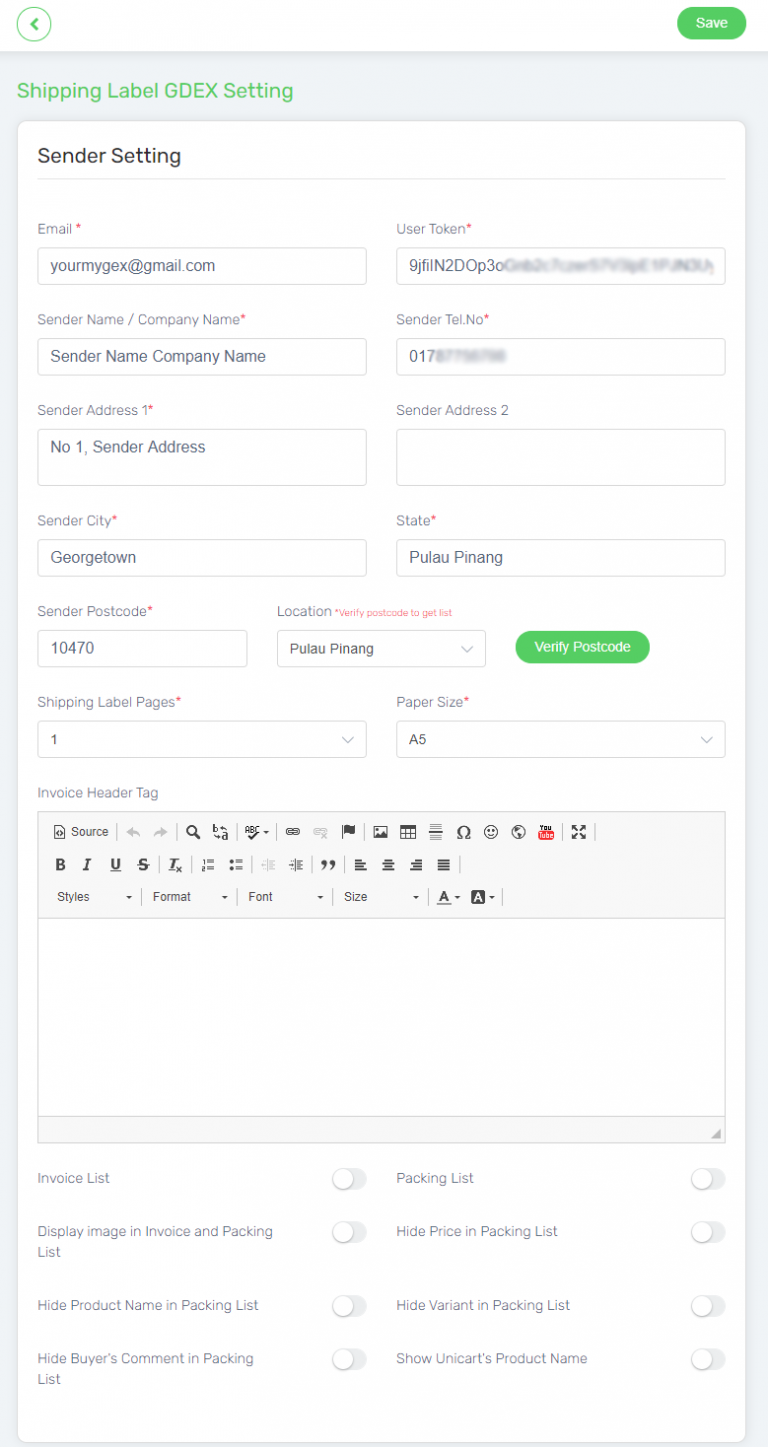Click the Save button
The width and height of the screenshot is (768, 1447).
tap(711, 23)
